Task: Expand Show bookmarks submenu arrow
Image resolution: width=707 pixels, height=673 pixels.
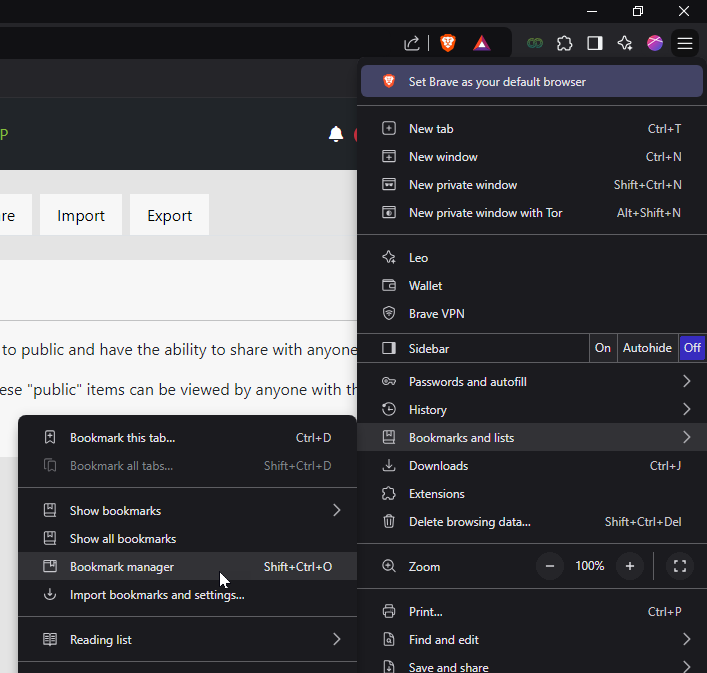Action: coord(336,511)
